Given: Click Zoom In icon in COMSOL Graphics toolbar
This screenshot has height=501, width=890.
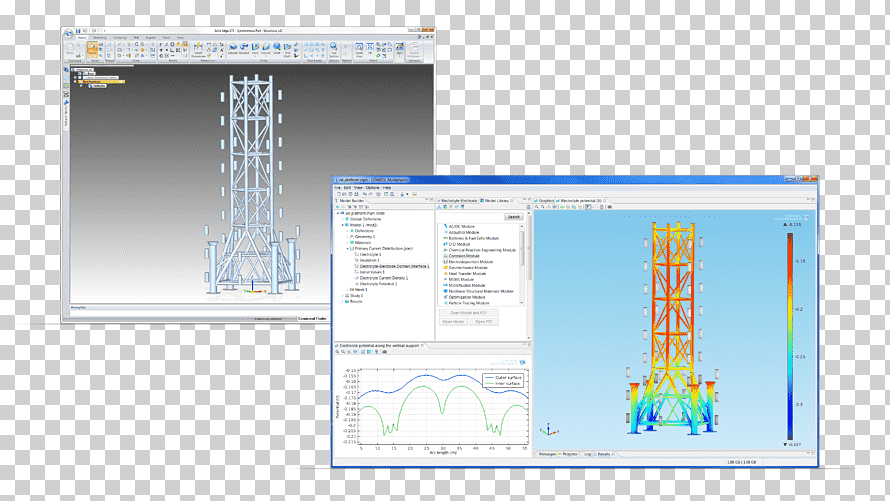Looking at the screenshot, I should coord(536,207).
